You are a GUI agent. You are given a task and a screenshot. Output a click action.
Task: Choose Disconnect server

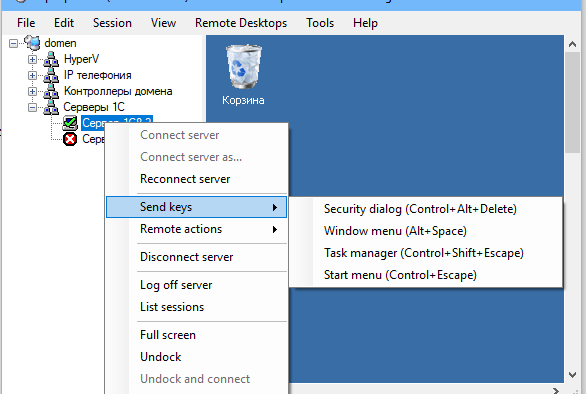(x=197, y=257)
